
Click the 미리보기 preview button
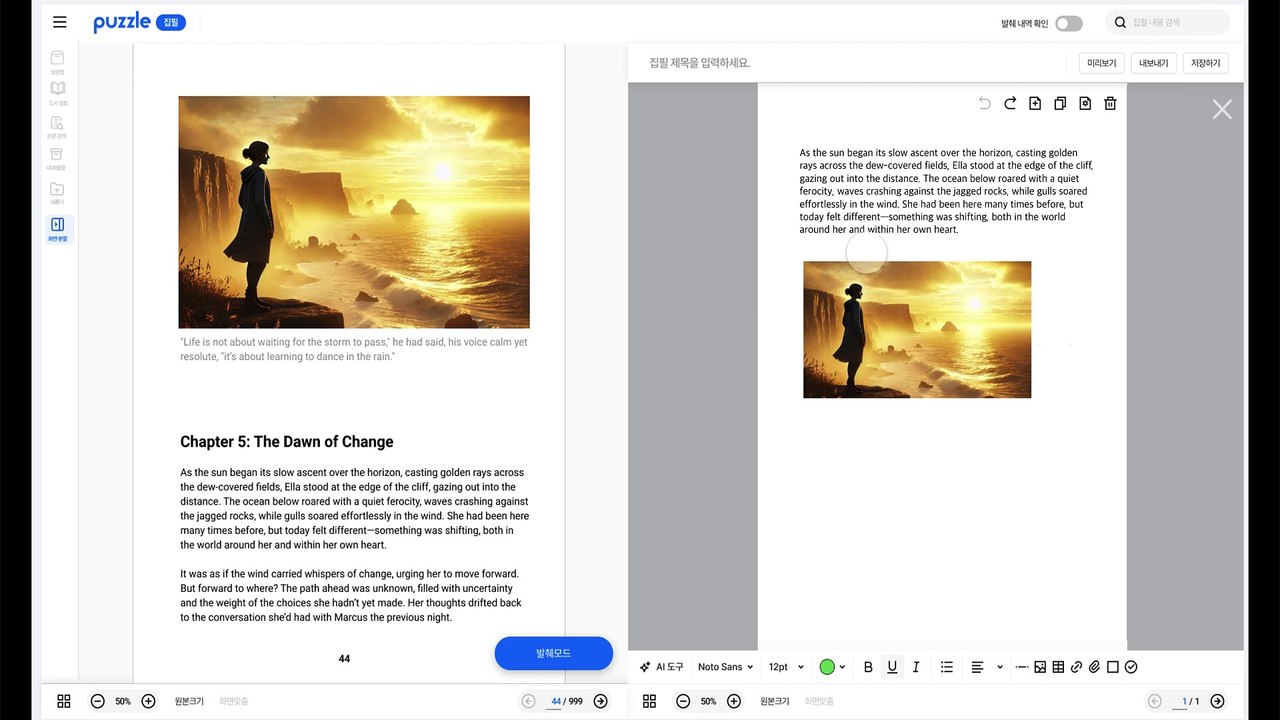[x=1101, y=63]
